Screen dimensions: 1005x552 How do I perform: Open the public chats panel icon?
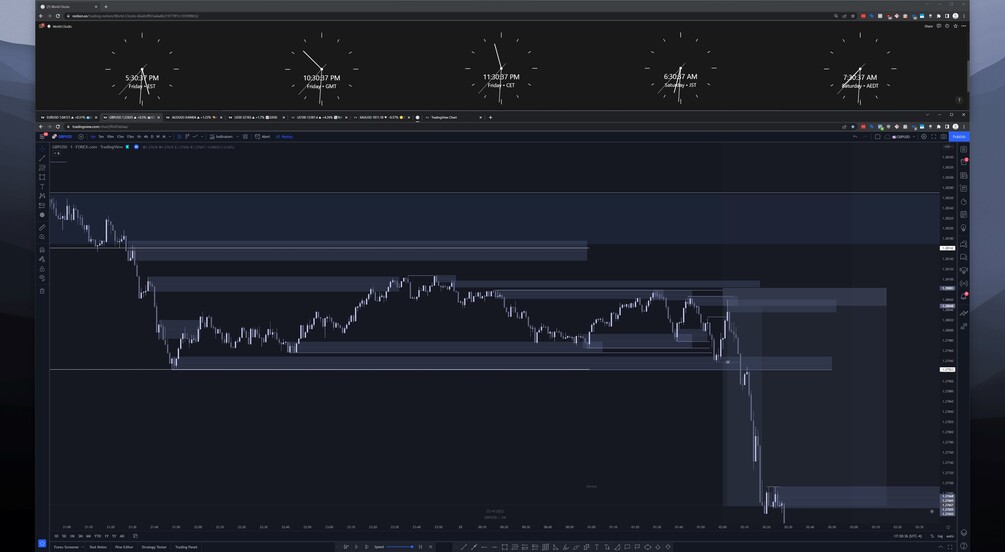963,244
